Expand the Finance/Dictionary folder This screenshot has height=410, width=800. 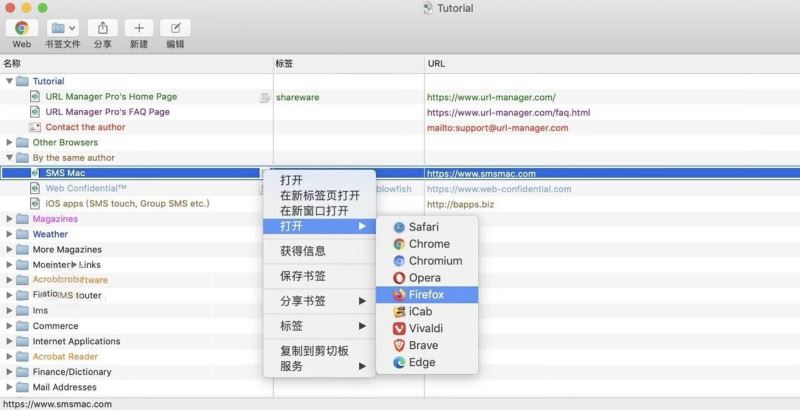(9, 372)
